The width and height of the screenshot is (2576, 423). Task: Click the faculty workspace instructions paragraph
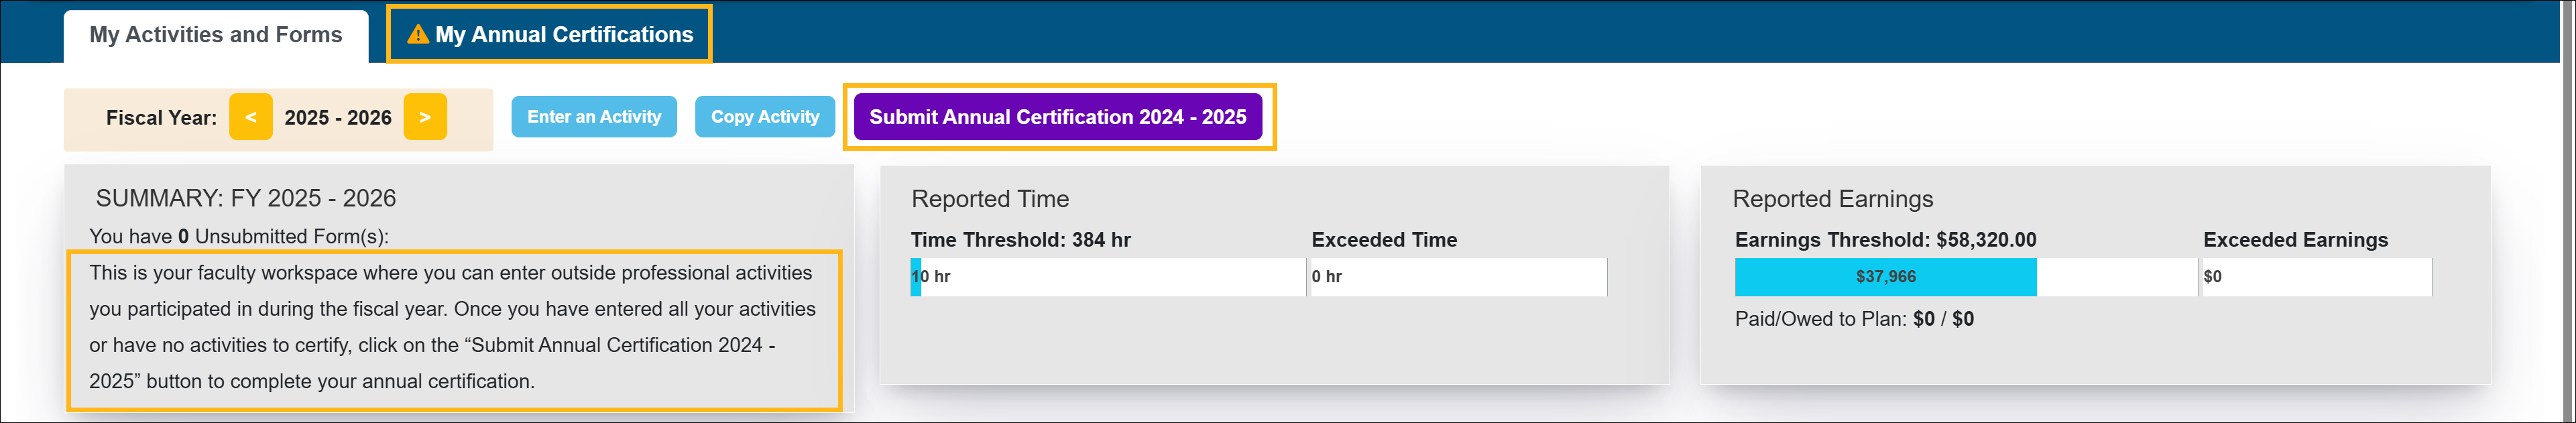click(x=453, y=327)
